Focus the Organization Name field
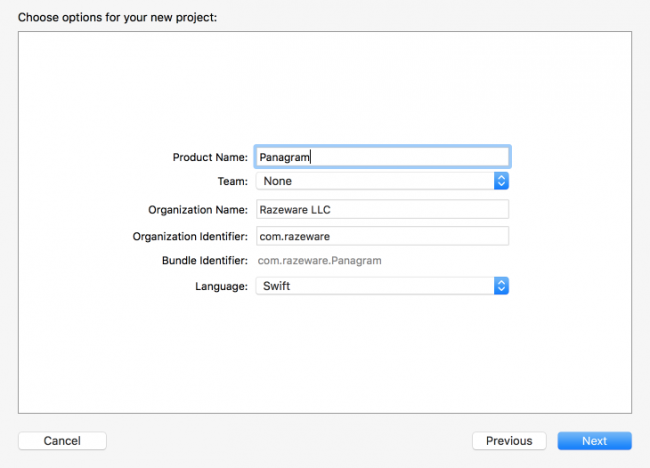 pos(382,209)
